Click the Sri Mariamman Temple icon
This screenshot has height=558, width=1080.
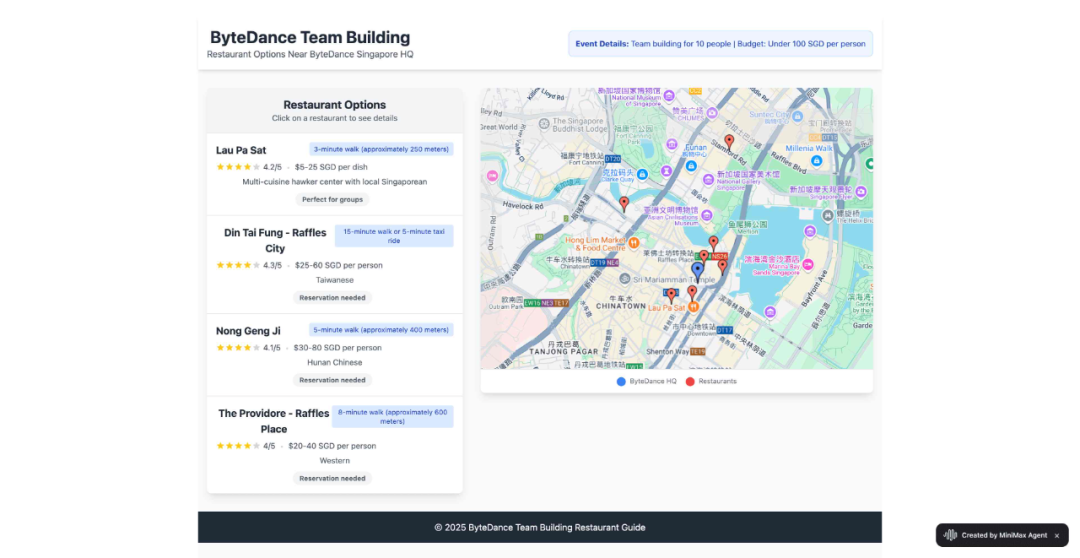coord(624,279)
